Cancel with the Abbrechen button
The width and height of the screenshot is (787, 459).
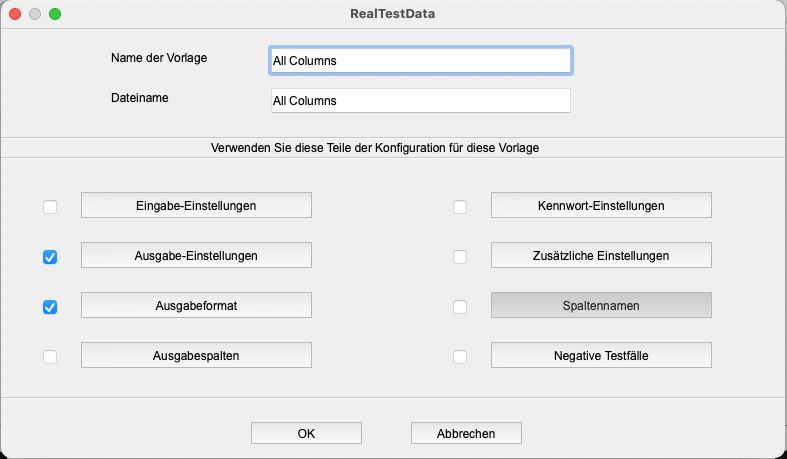coord(466,433)
